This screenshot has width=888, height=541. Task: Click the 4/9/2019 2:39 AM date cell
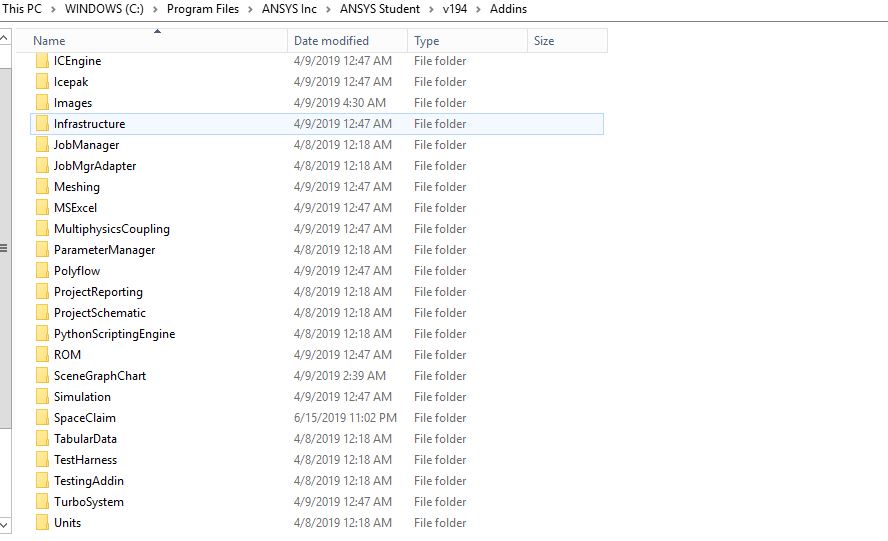340,376
